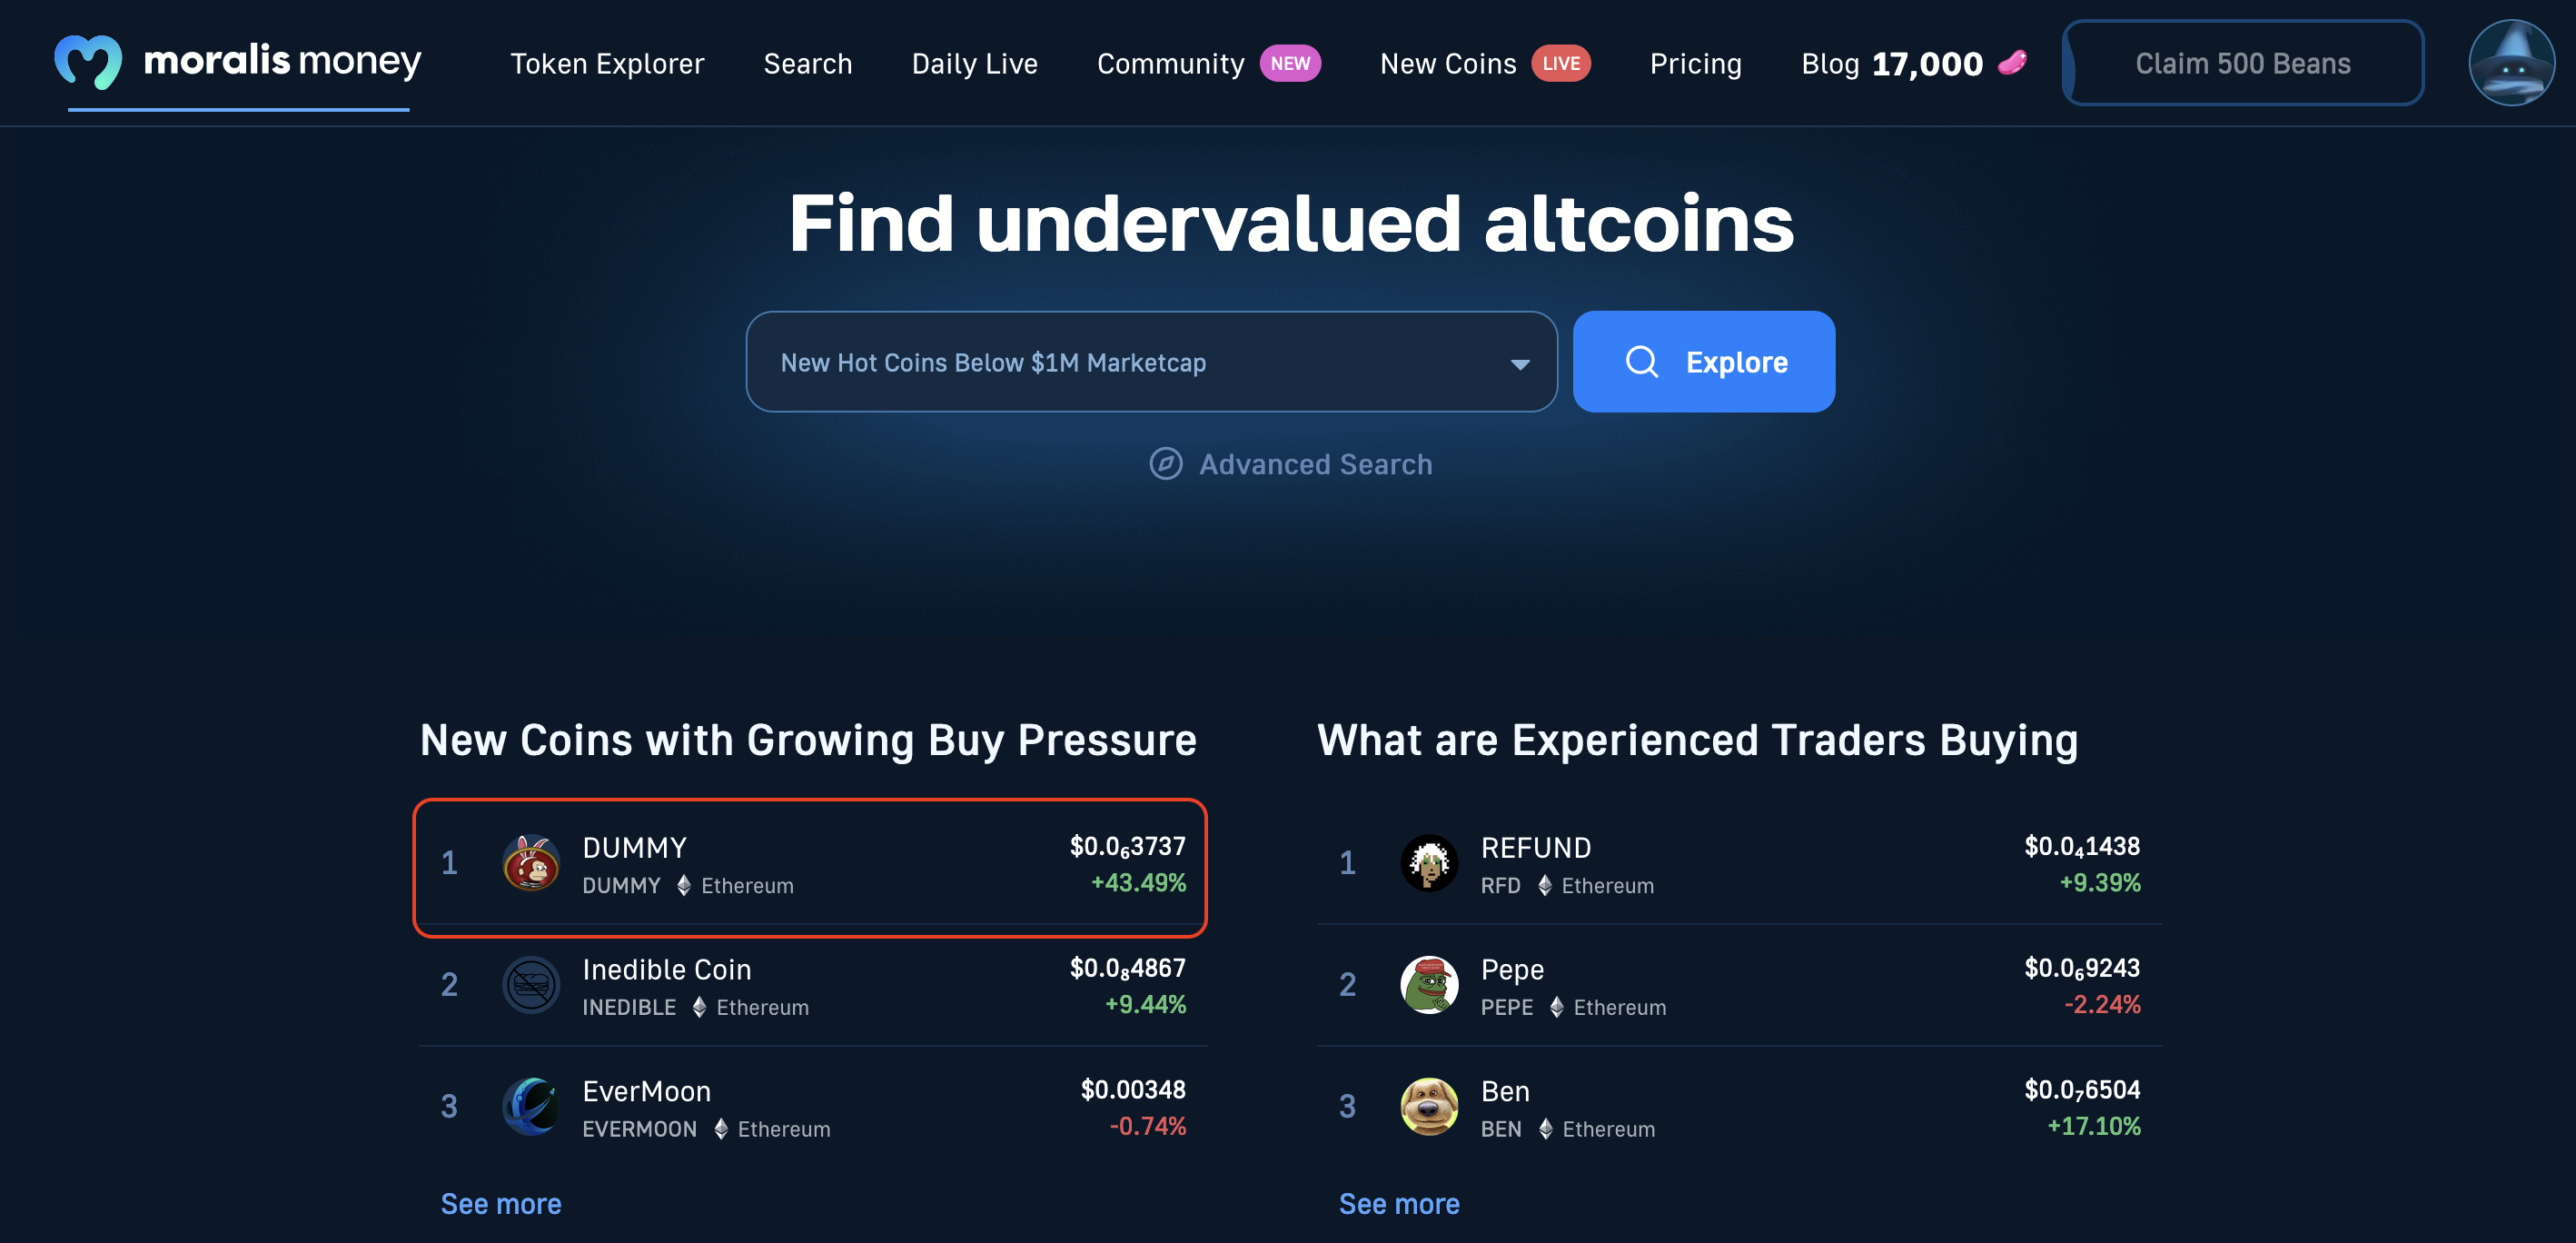Select the Search tab navigation item
This screenshot has width=2576, height=1243.
tap(807, 63)
